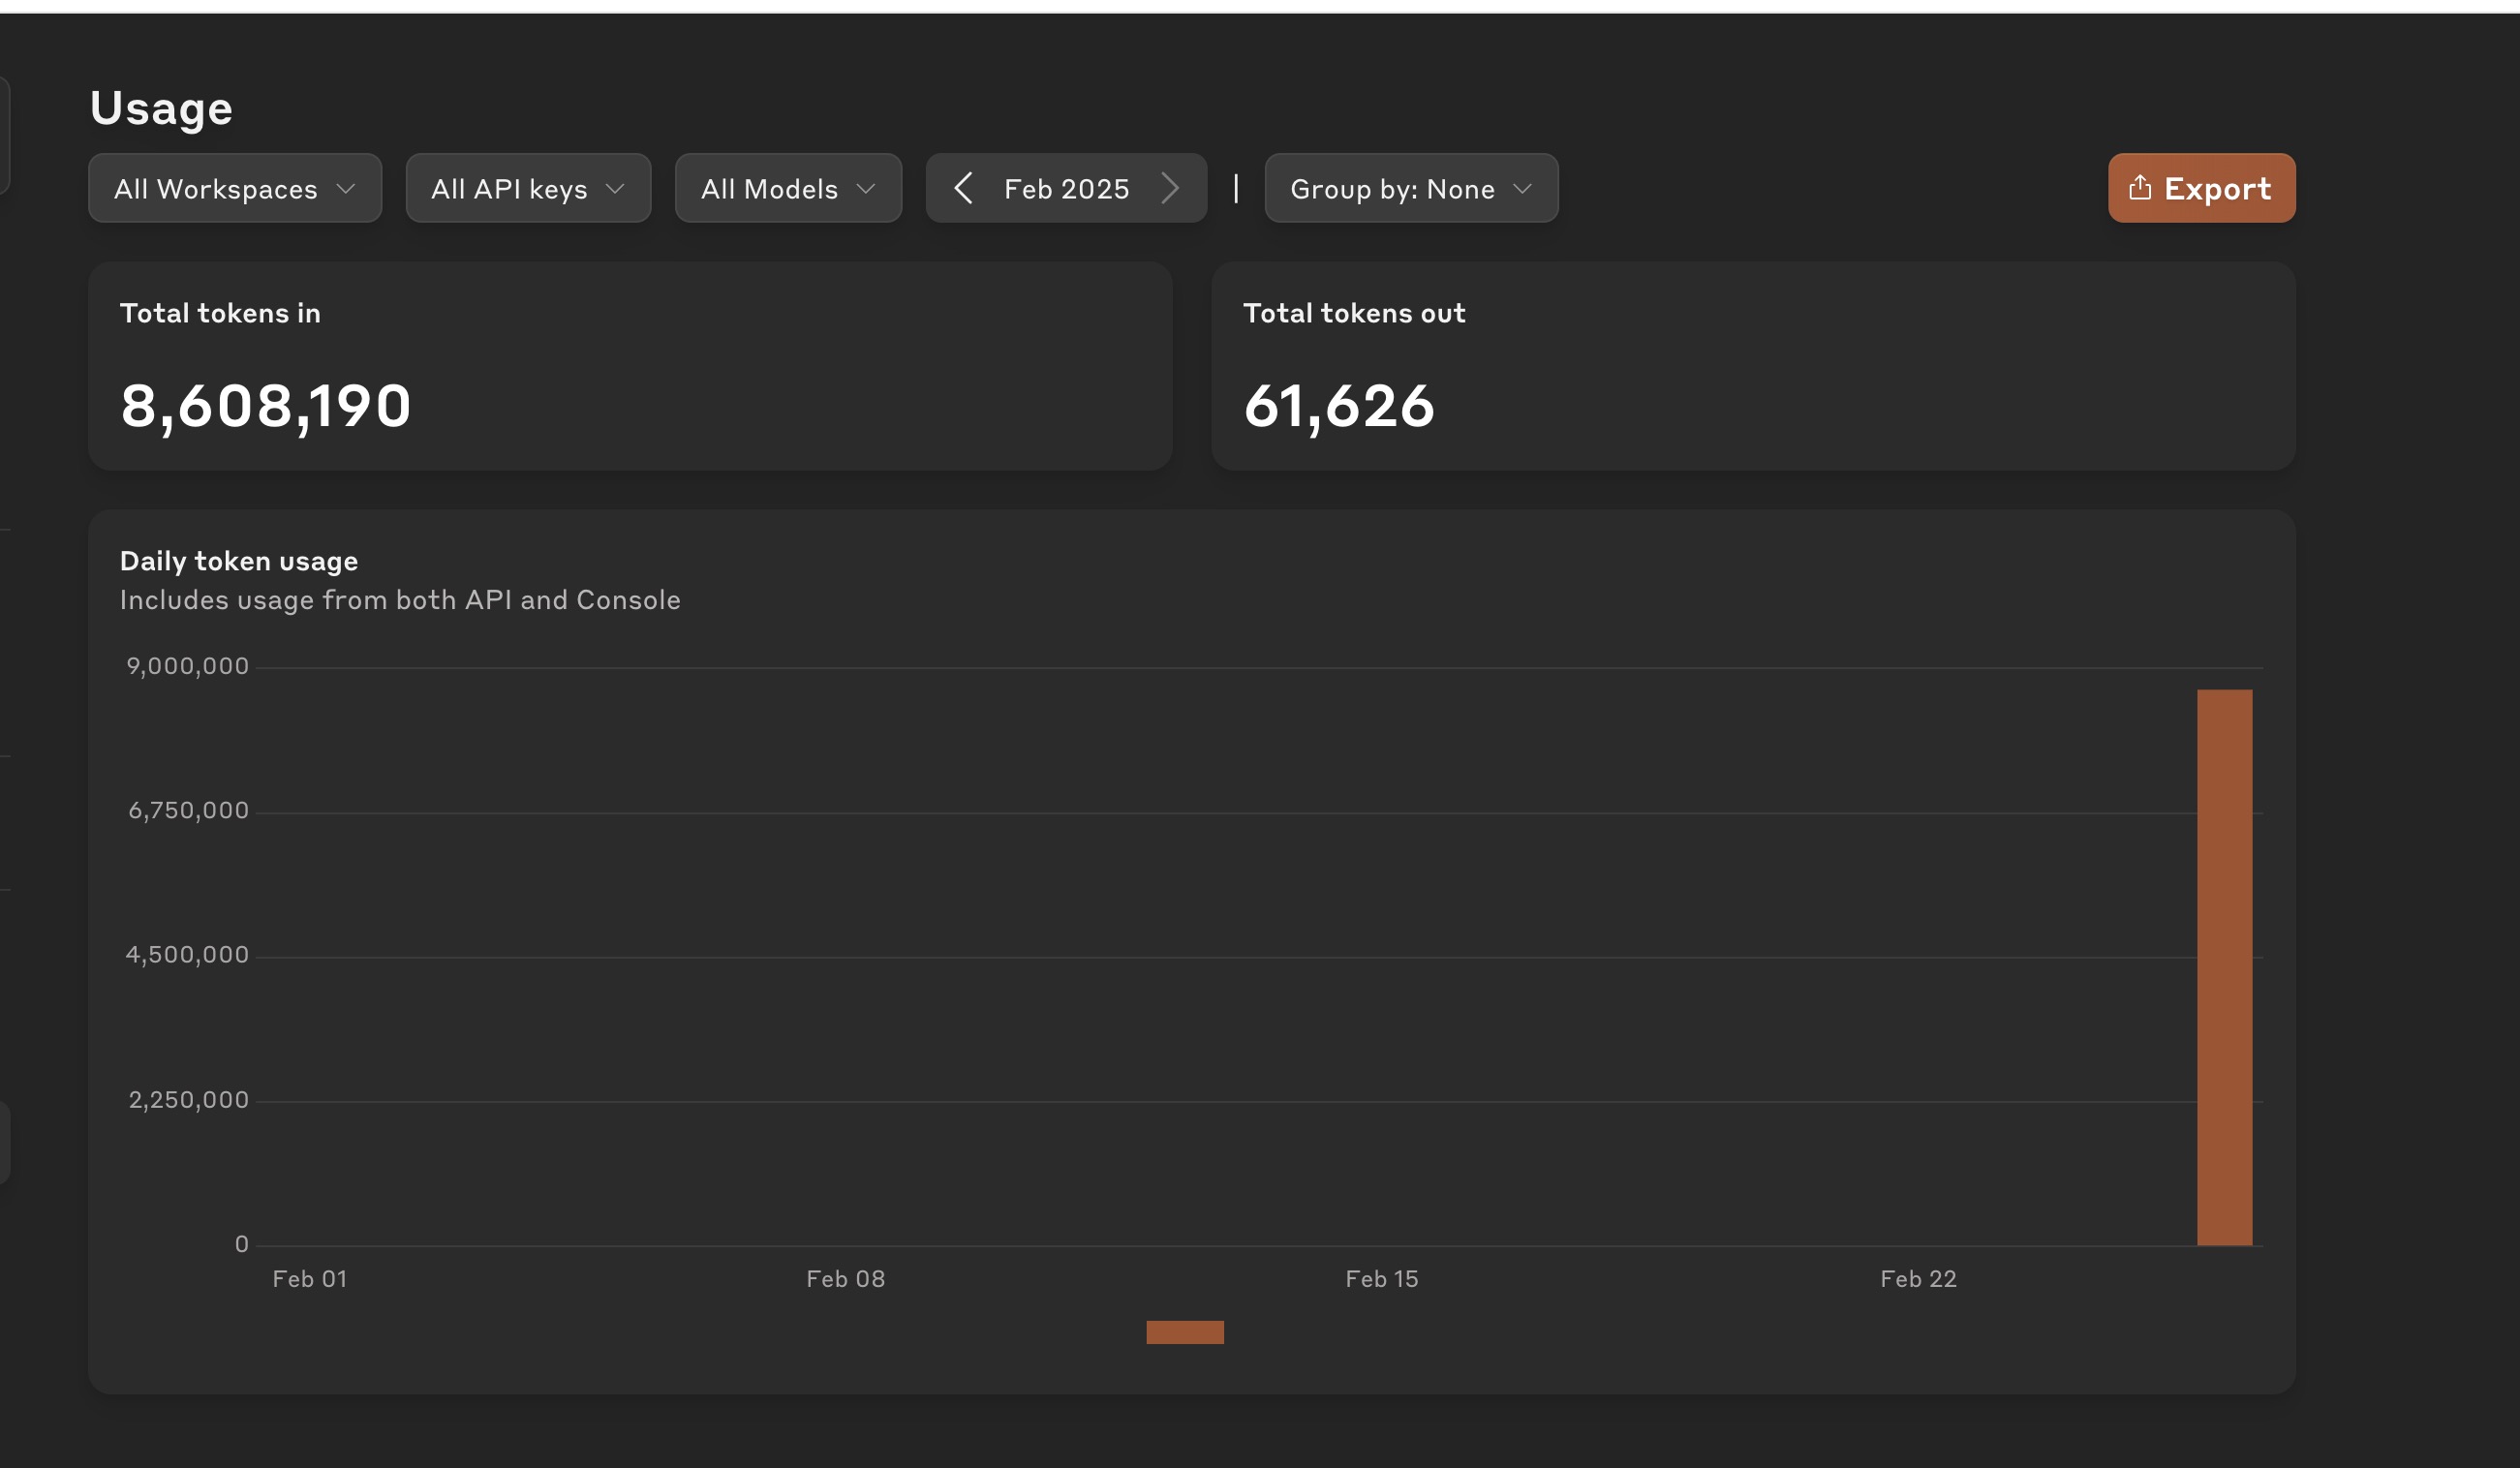Click the Feb 01 x-axis label
Viewport: 2520px width, 1468px height.
310,1278
